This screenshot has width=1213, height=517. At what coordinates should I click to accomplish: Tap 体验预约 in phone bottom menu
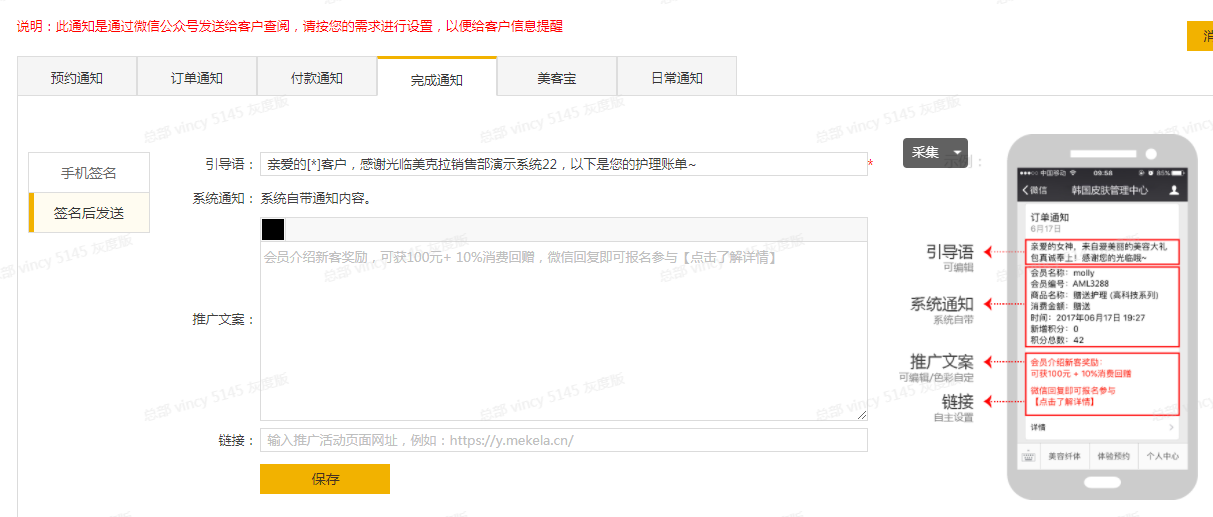tap(1113, 456)
